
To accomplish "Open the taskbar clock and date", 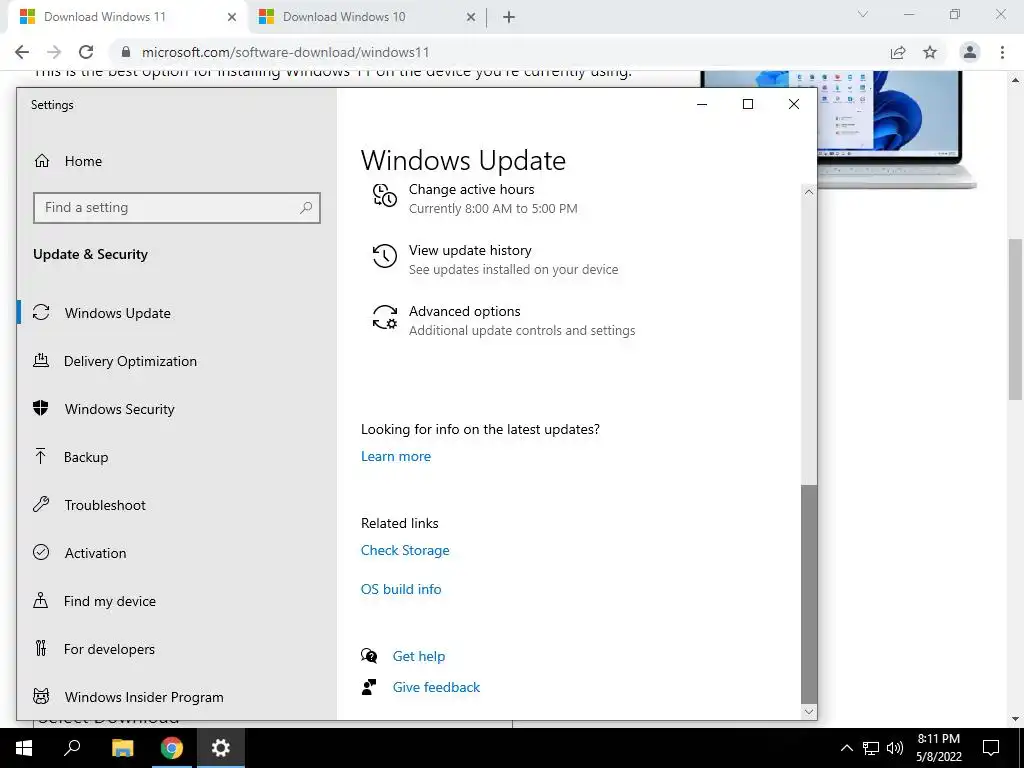I will click(938, 748).
